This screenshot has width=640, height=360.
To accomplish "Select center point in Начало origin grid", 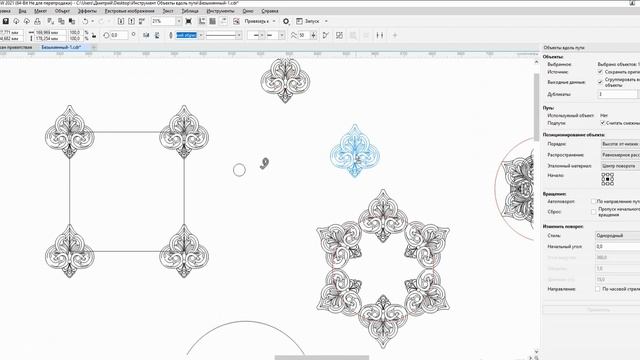I will coord(607,179).
